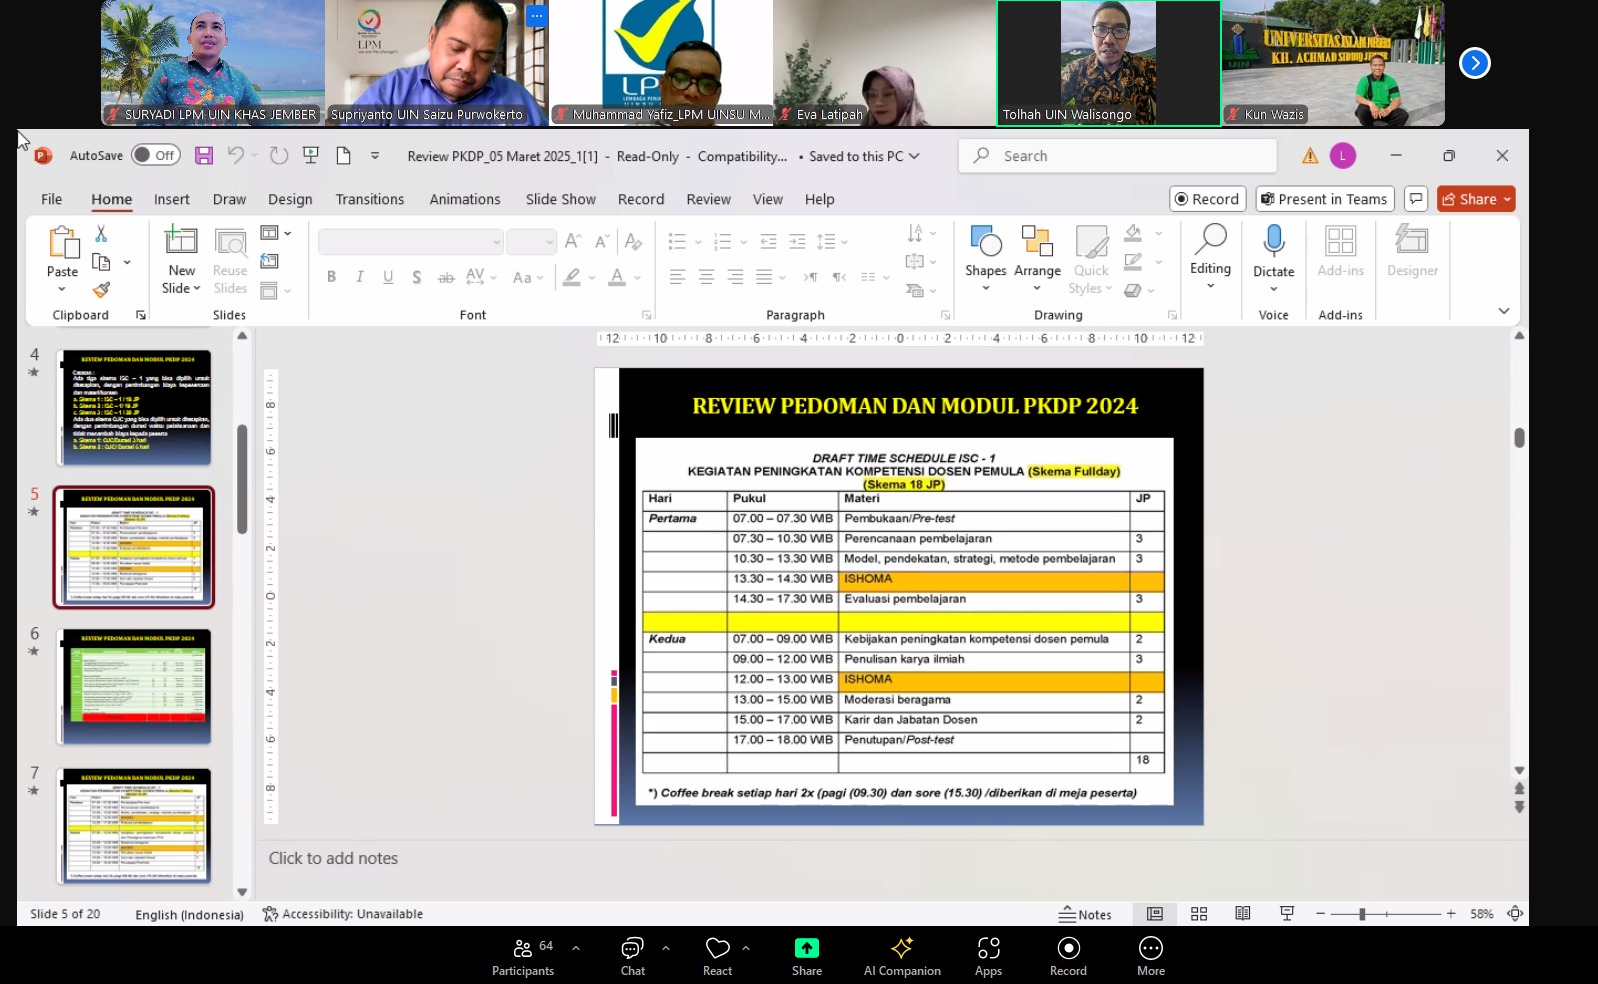
Task: Switch to the Slide Show tab
Action: (561, 199)
